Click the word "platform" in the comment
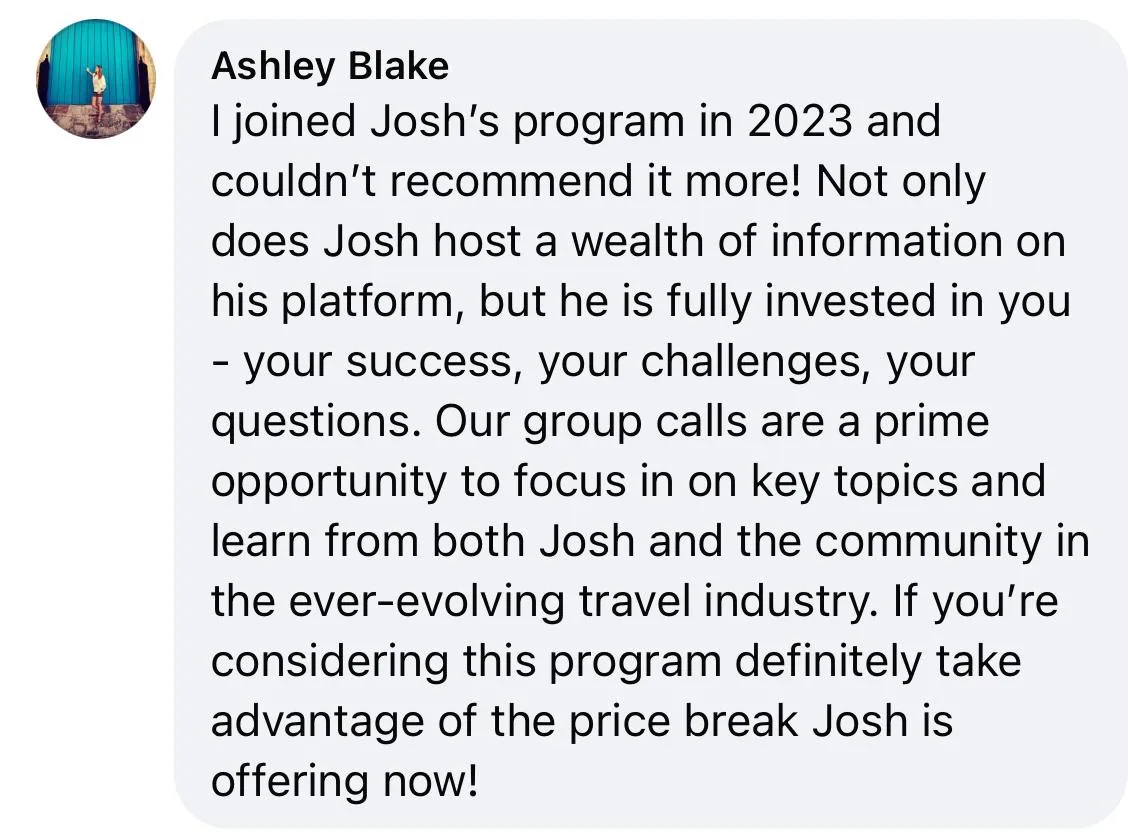The image size is (1147, 840). [368, 301]
